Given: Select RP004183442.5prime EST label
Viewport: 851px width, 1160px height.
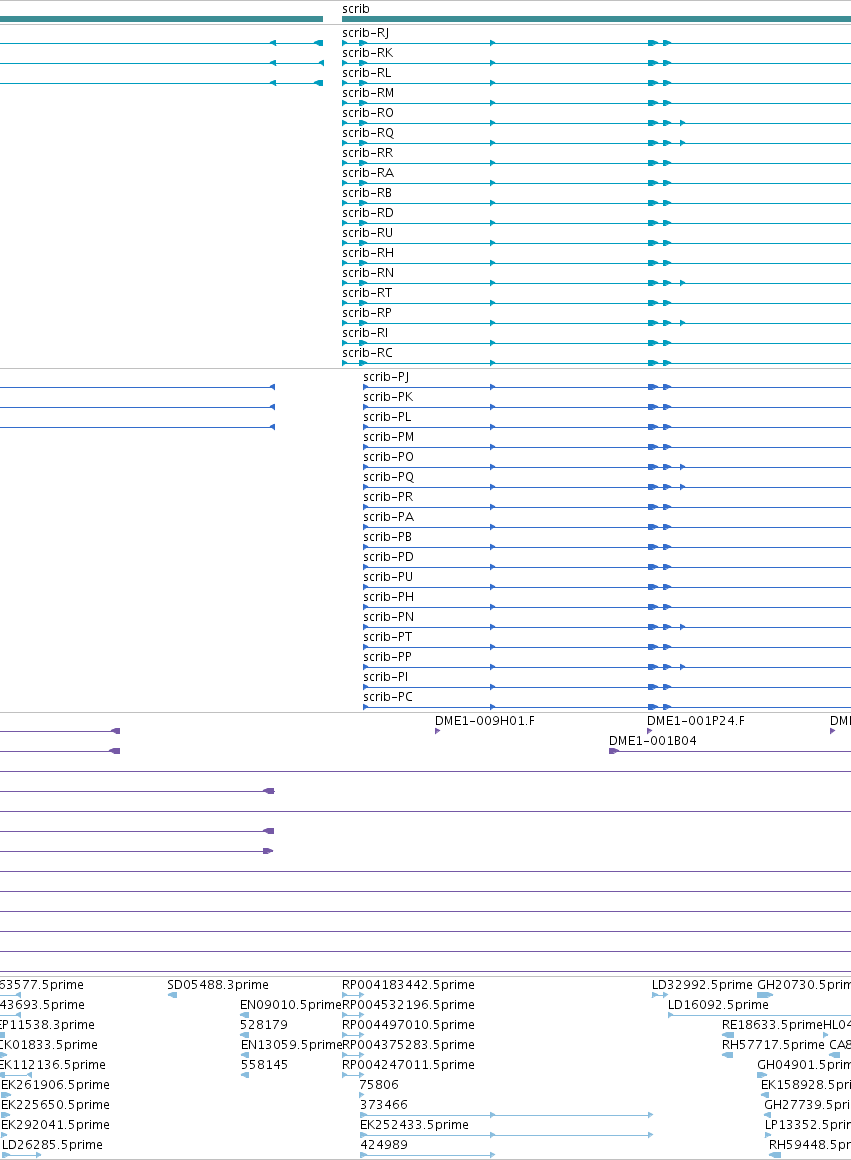Looking at the screenshot, I should click(x=408, y=985).
